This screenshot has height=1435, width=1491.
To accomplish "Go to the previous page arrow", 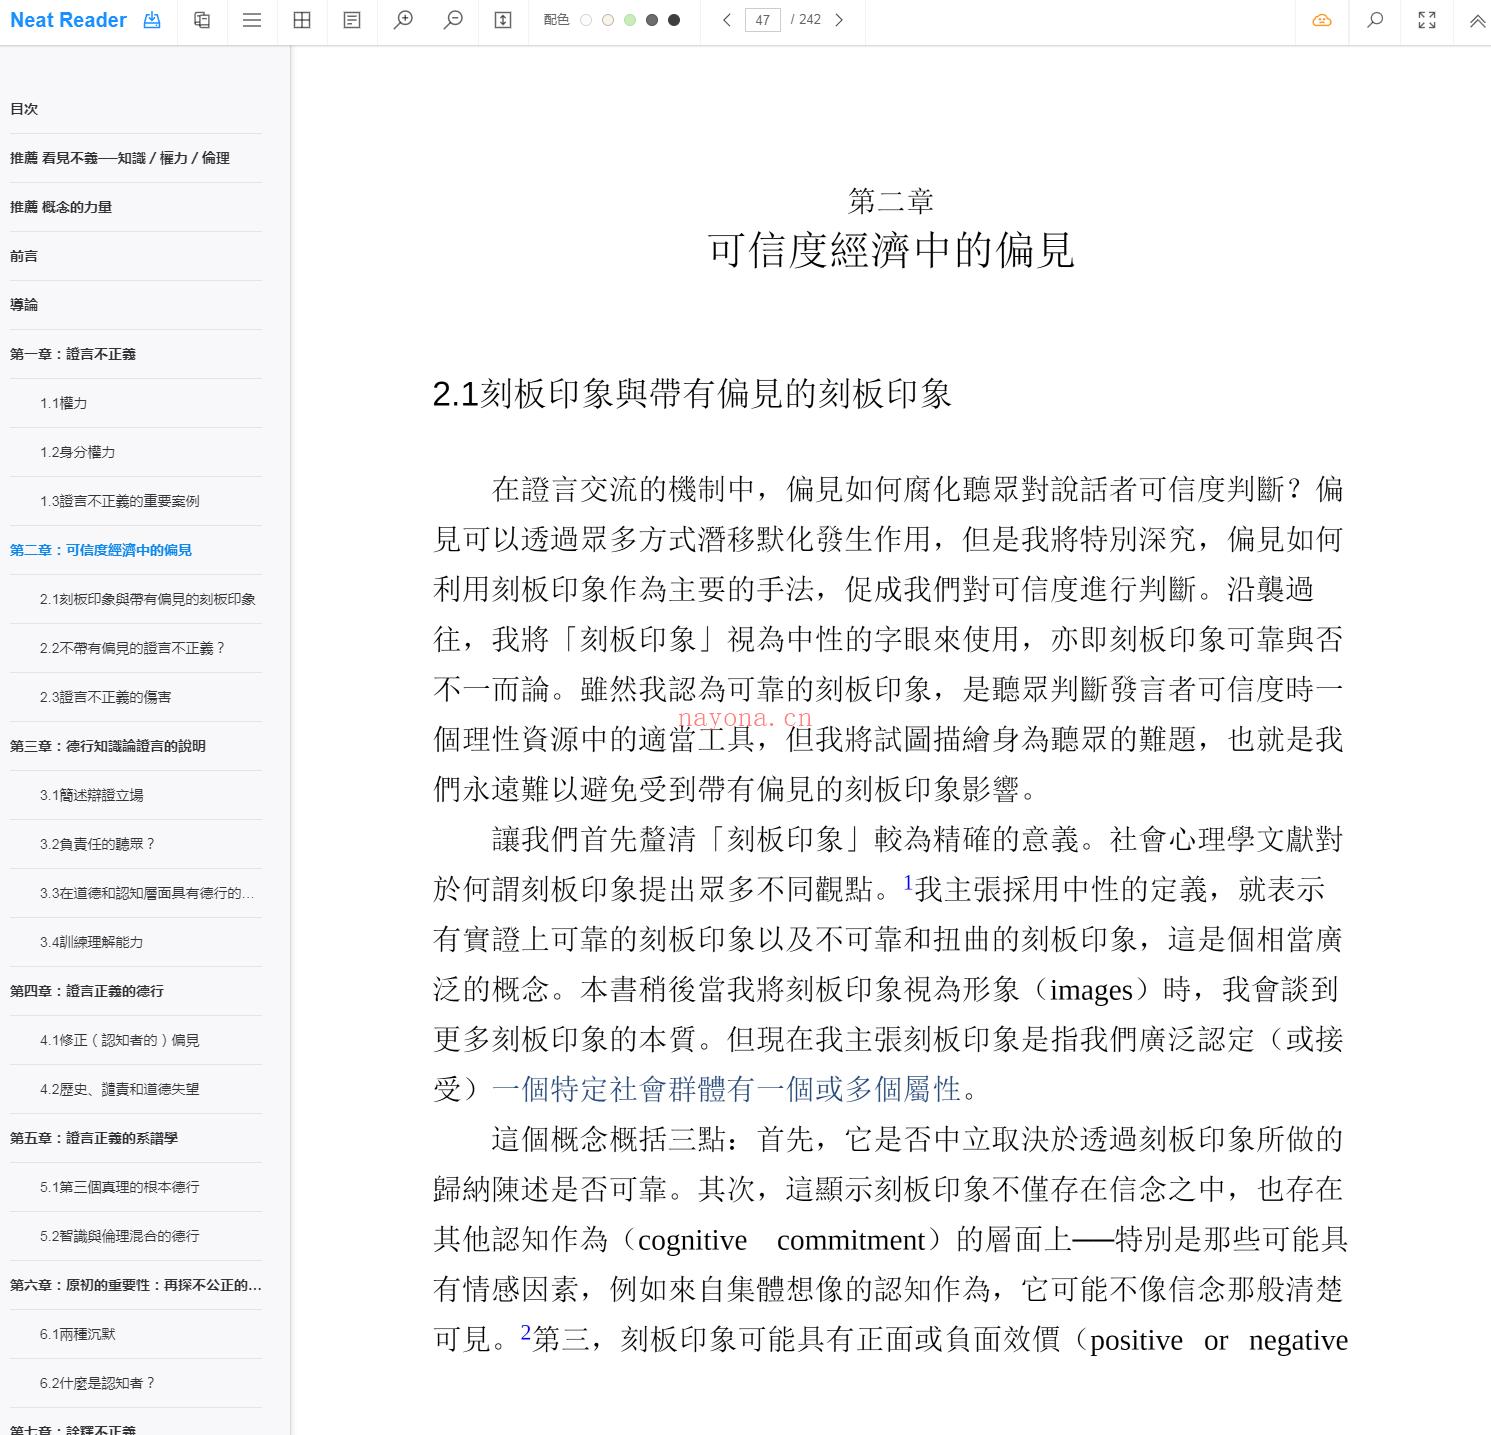I will pos(727,20).
